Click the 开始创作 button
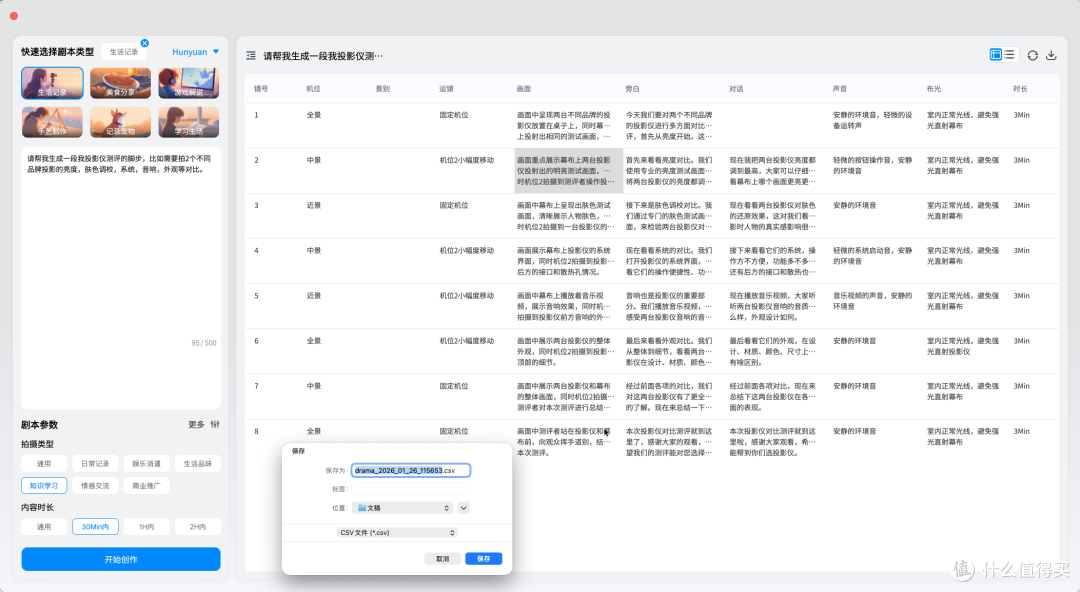1080x592 pixels. coord(121,560)
